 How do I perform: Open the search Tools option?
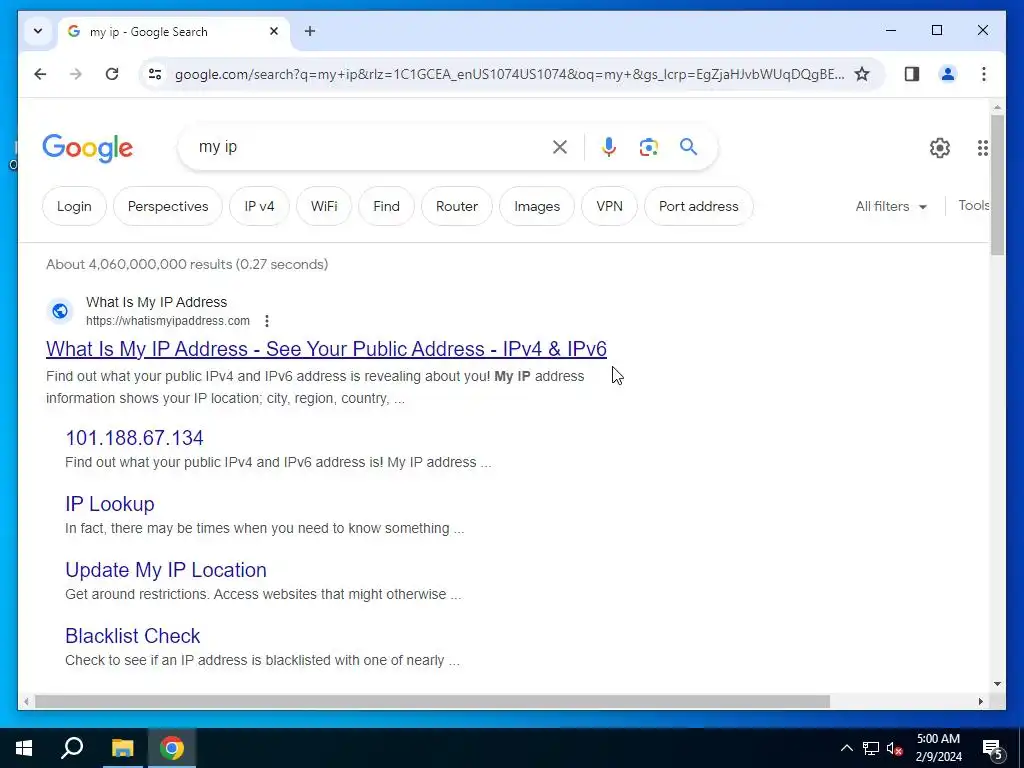pyautogui.click(x=974, y=206)
